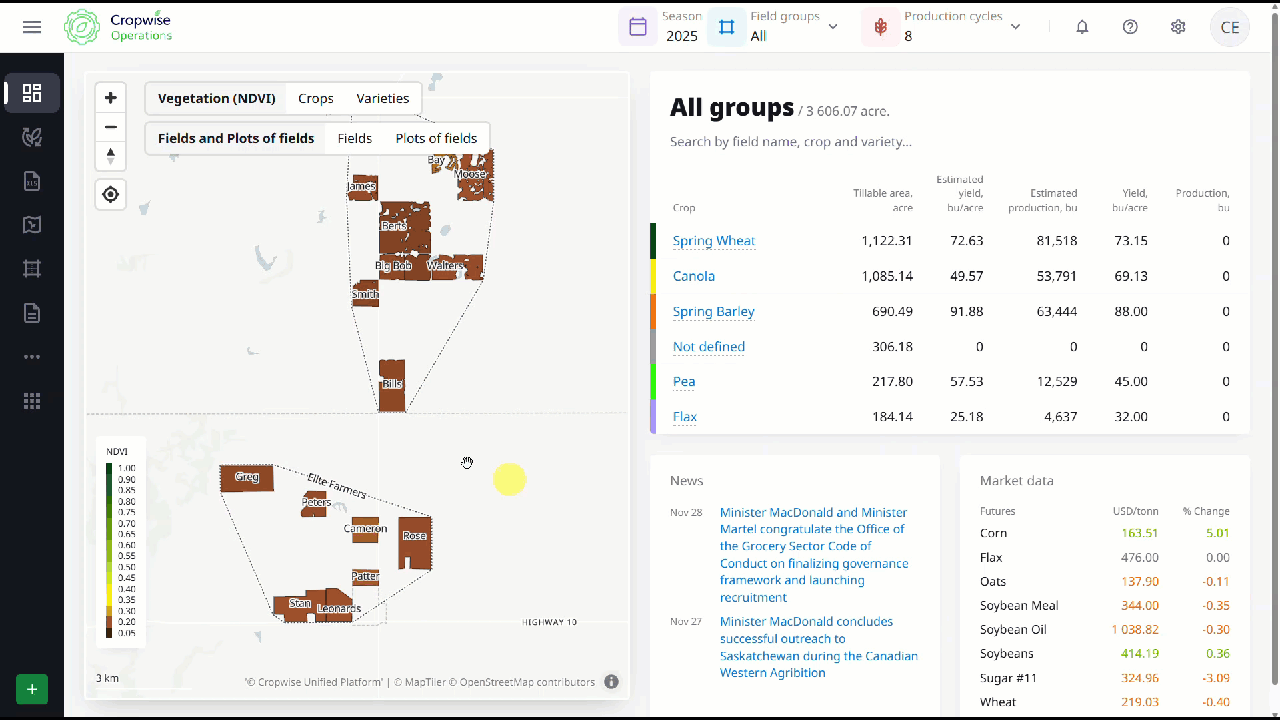Open settings gear icon

coord(1178,27)
